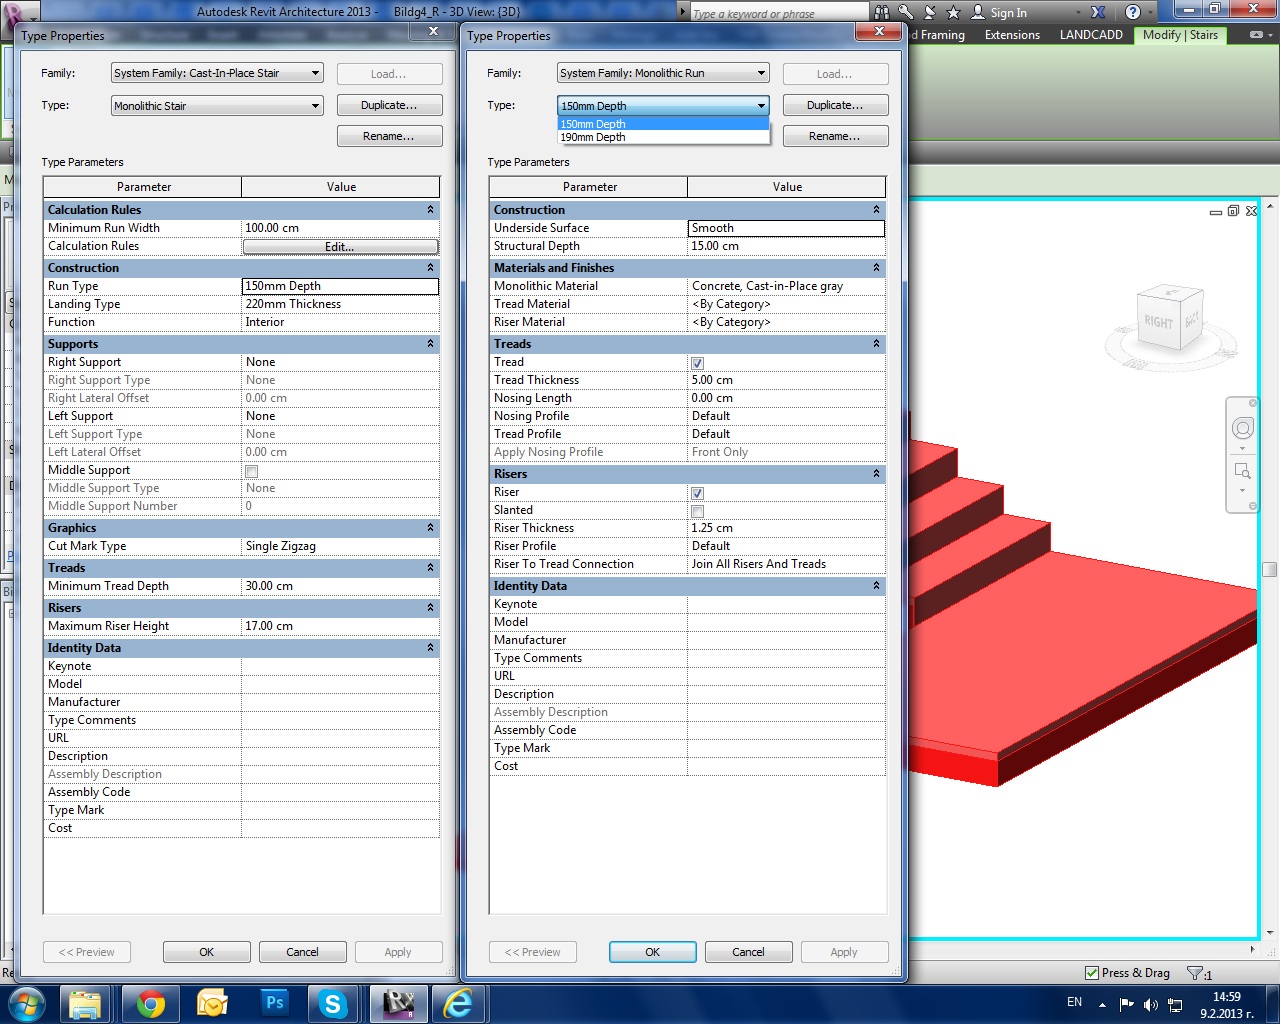Click the Autodesk Exchange X icon
Image resolution: width=1280 pixels, height=1024 pixels.
(x=1098, y=12)
